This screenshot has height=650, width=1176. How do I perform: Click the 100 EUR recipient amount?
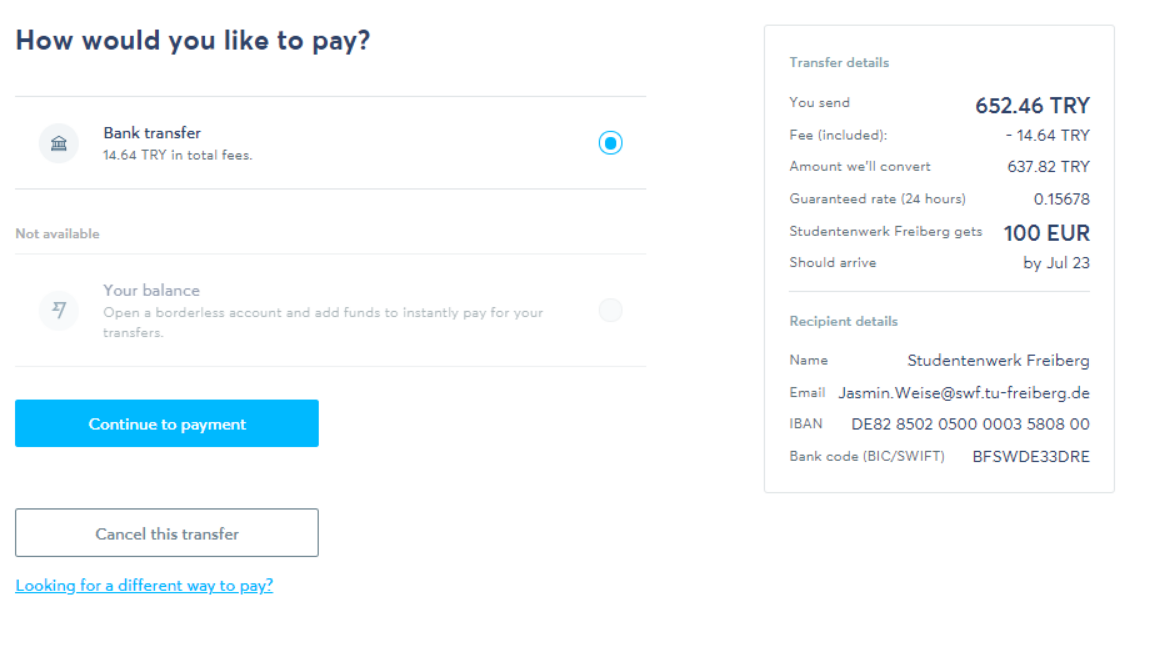pos(1046,233)
